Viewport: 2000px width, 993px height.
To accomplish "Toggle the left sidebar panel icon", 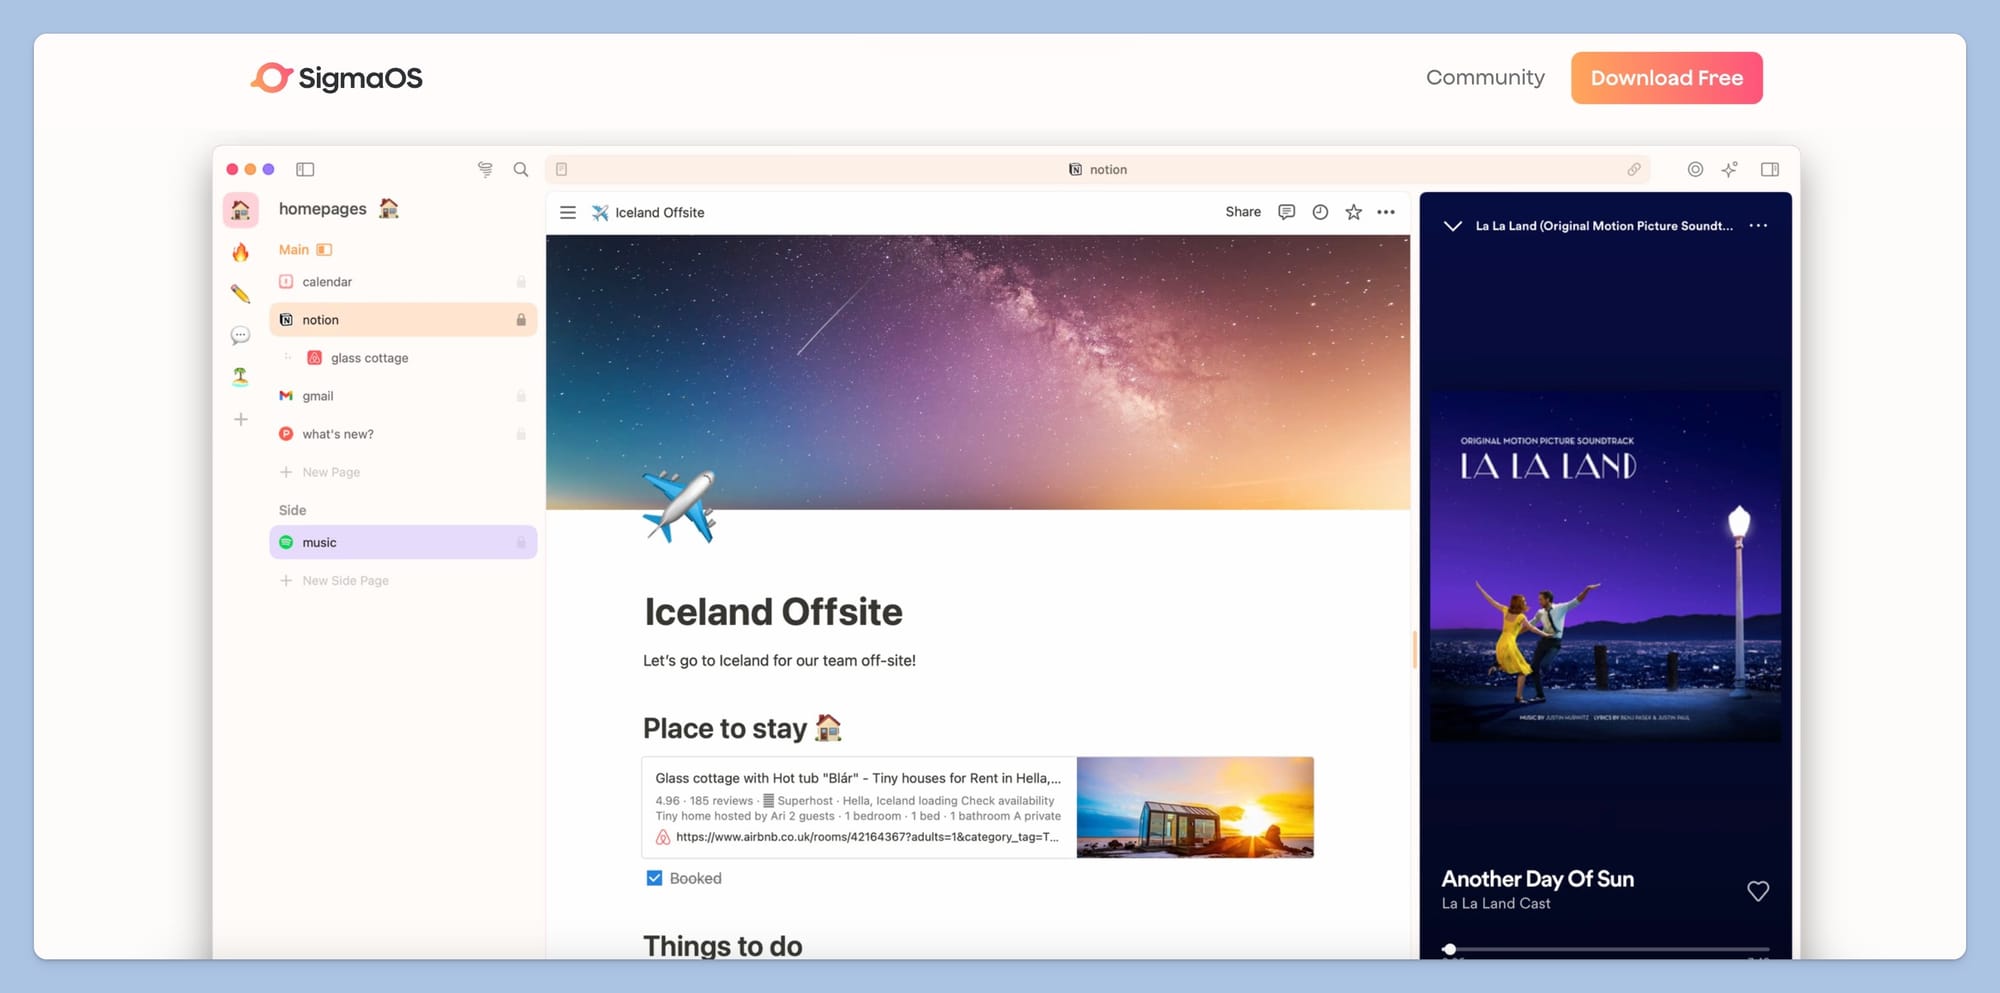I will (305, 169).
